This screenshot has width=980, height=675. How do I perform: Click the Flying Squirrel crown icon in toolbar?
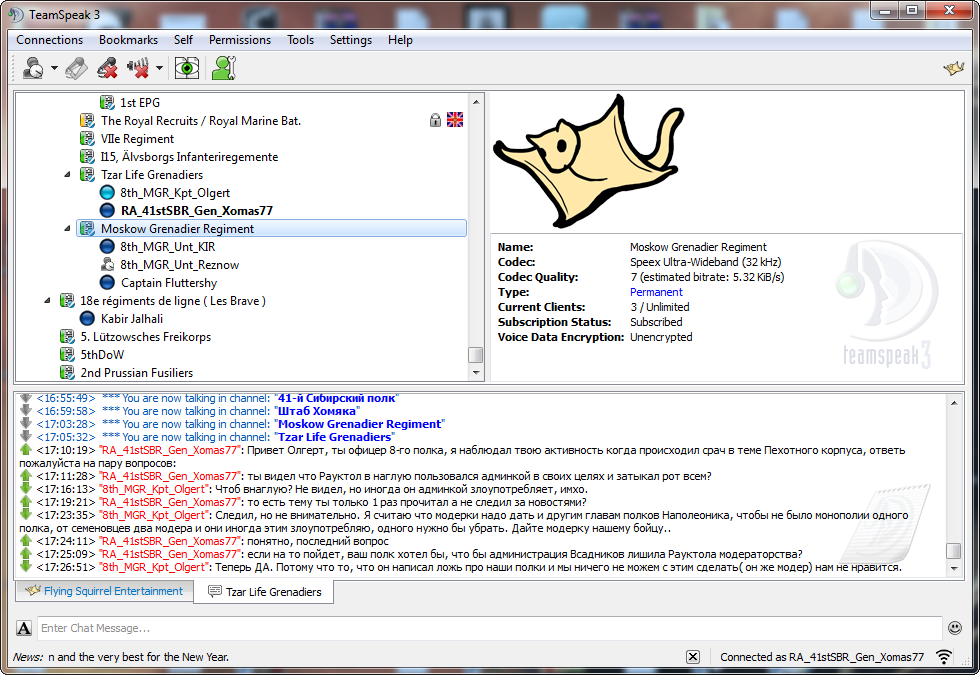tap(954, 68)
